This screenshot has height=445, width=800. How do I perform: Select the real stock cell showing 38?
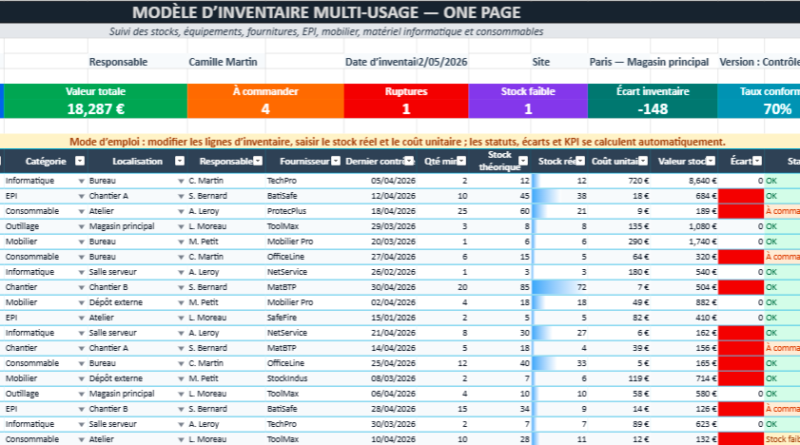(560, 196)
